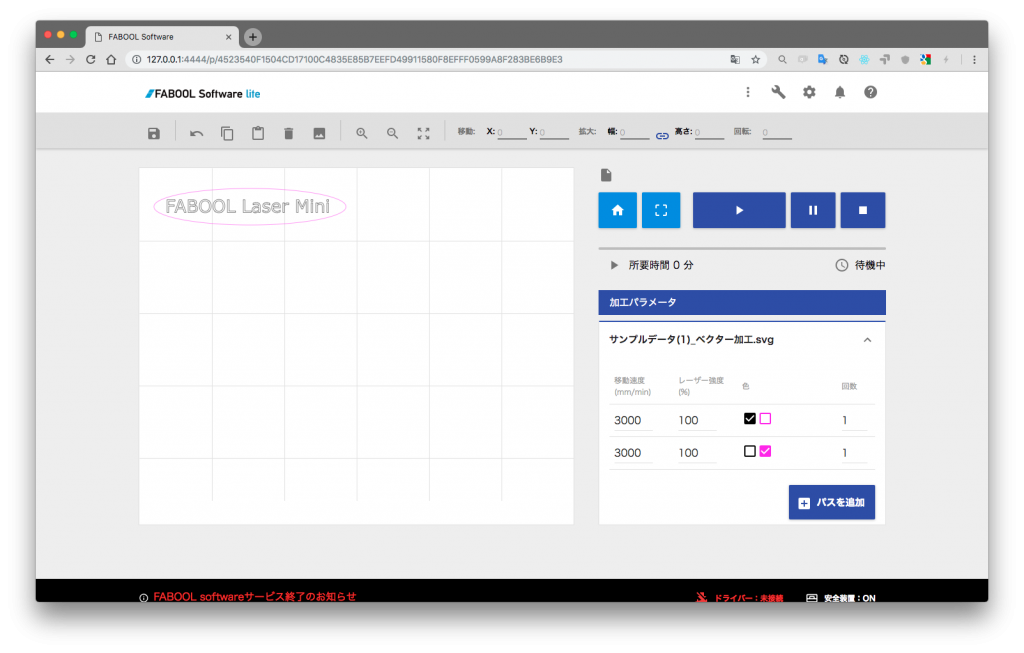Open the bell notifications icon

pos(840,92)
